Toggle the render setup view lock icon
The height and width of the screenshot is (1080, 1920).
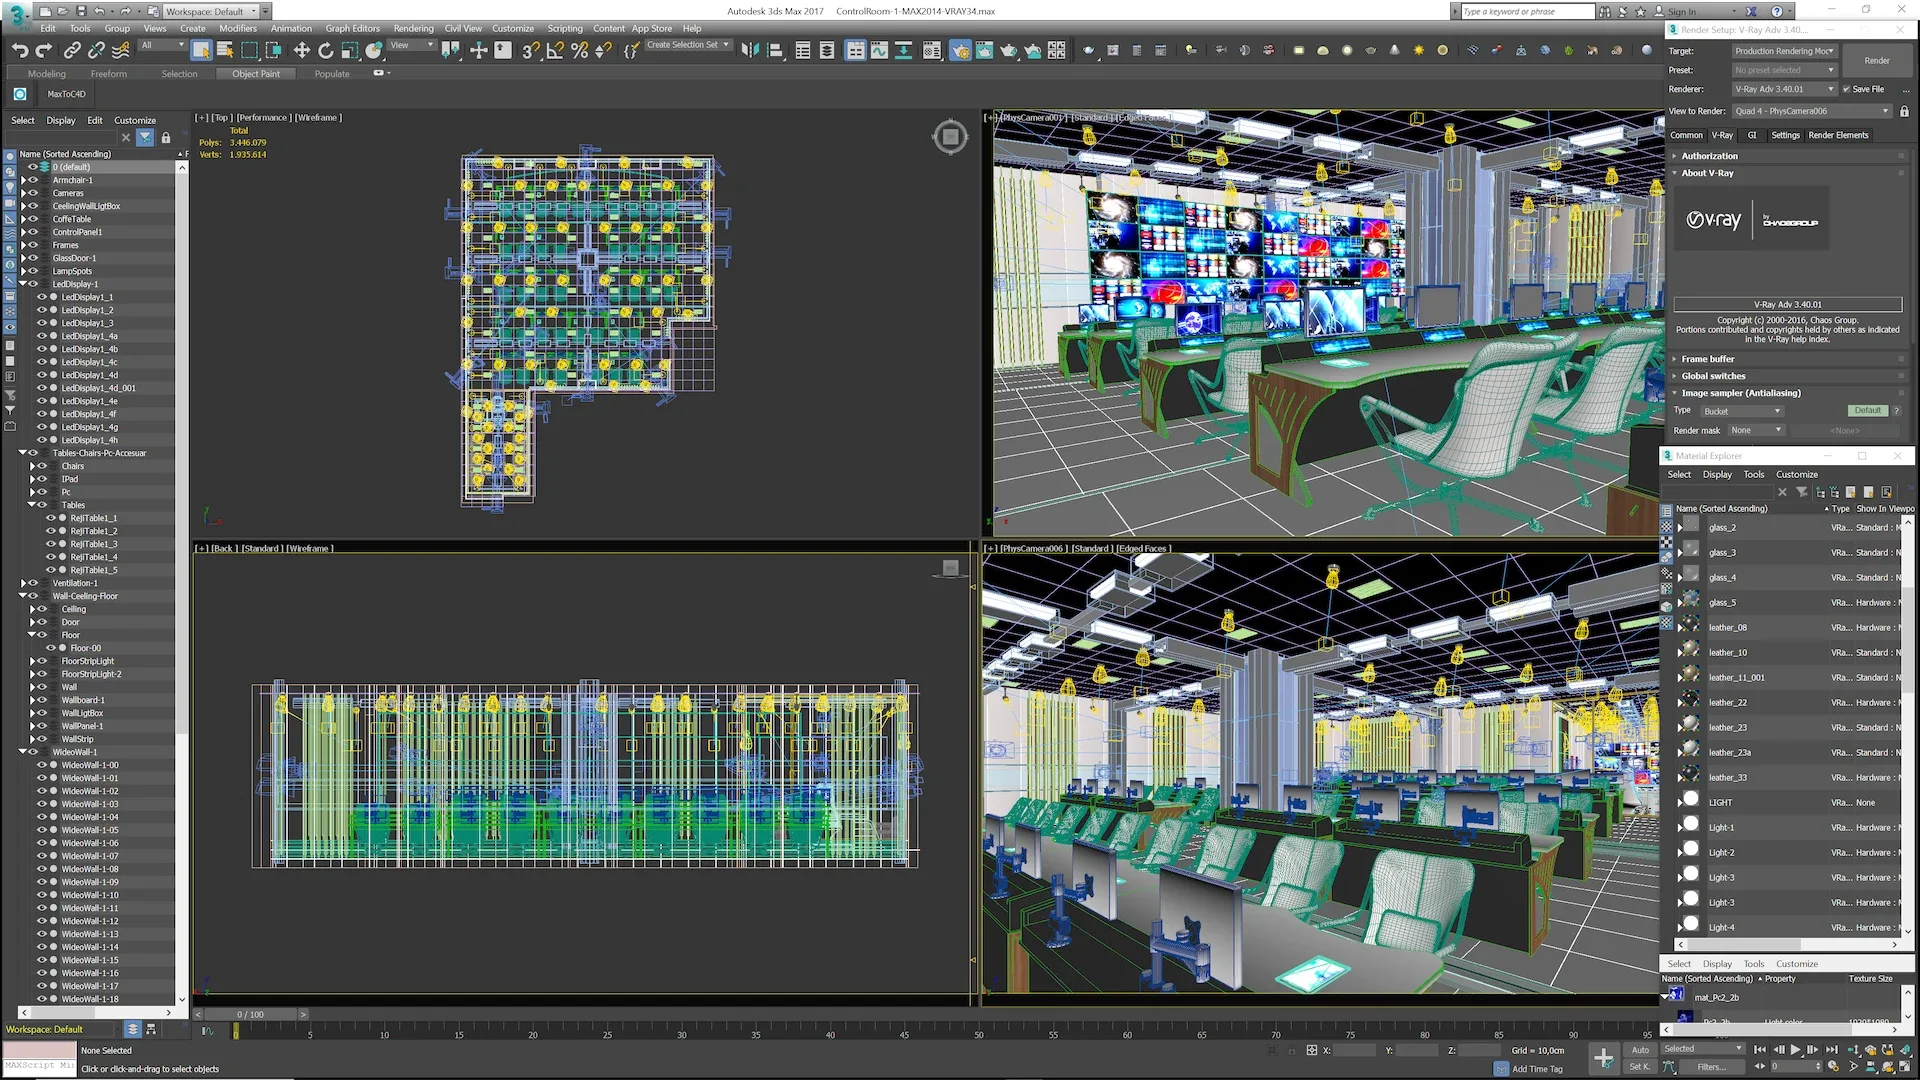click(1904, 111)
